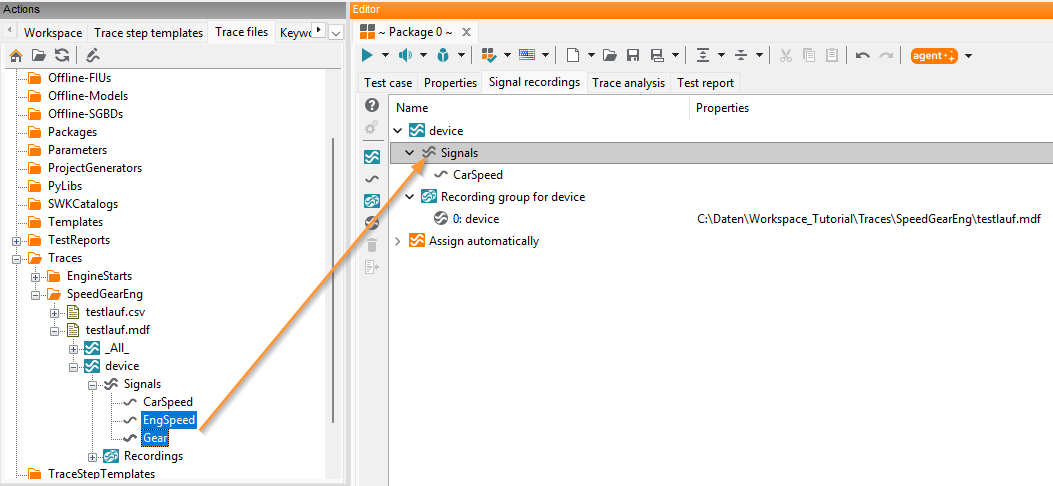Select Gear signal in tree
Screen dimensions: 1053x486
(154, 438)
